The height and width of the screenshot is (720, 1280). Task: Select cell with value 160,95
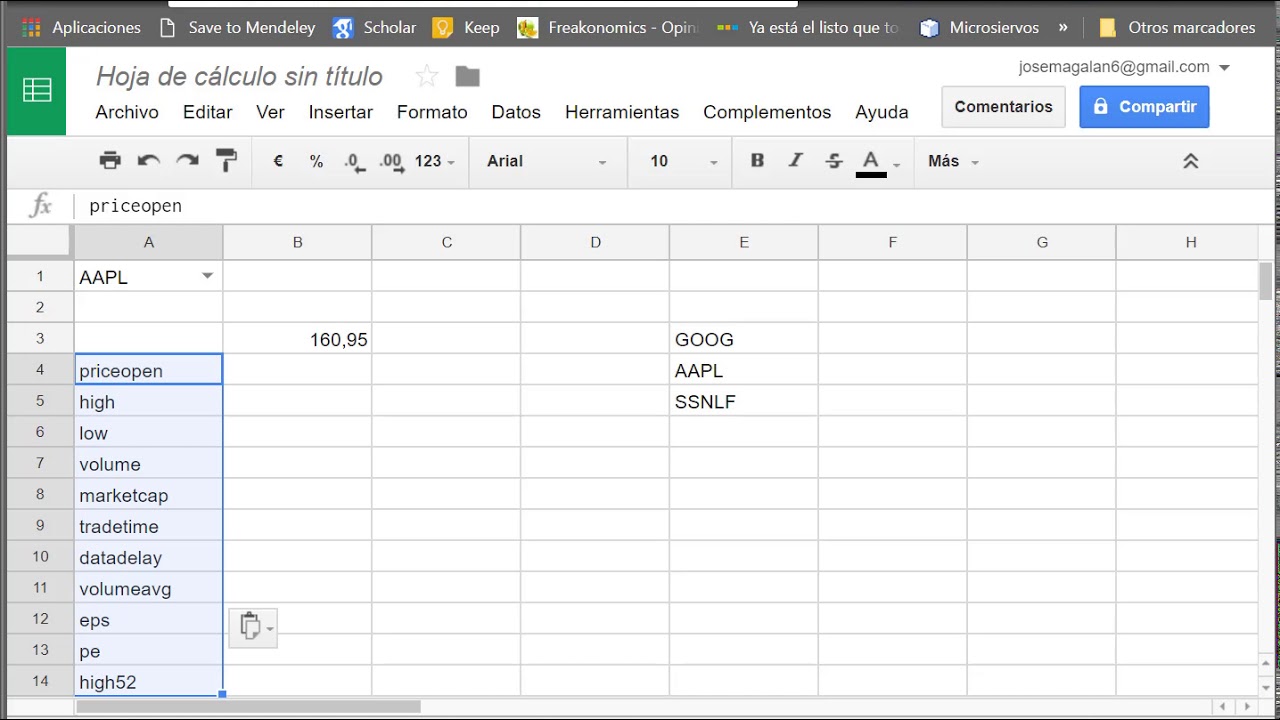coord(297,339)
